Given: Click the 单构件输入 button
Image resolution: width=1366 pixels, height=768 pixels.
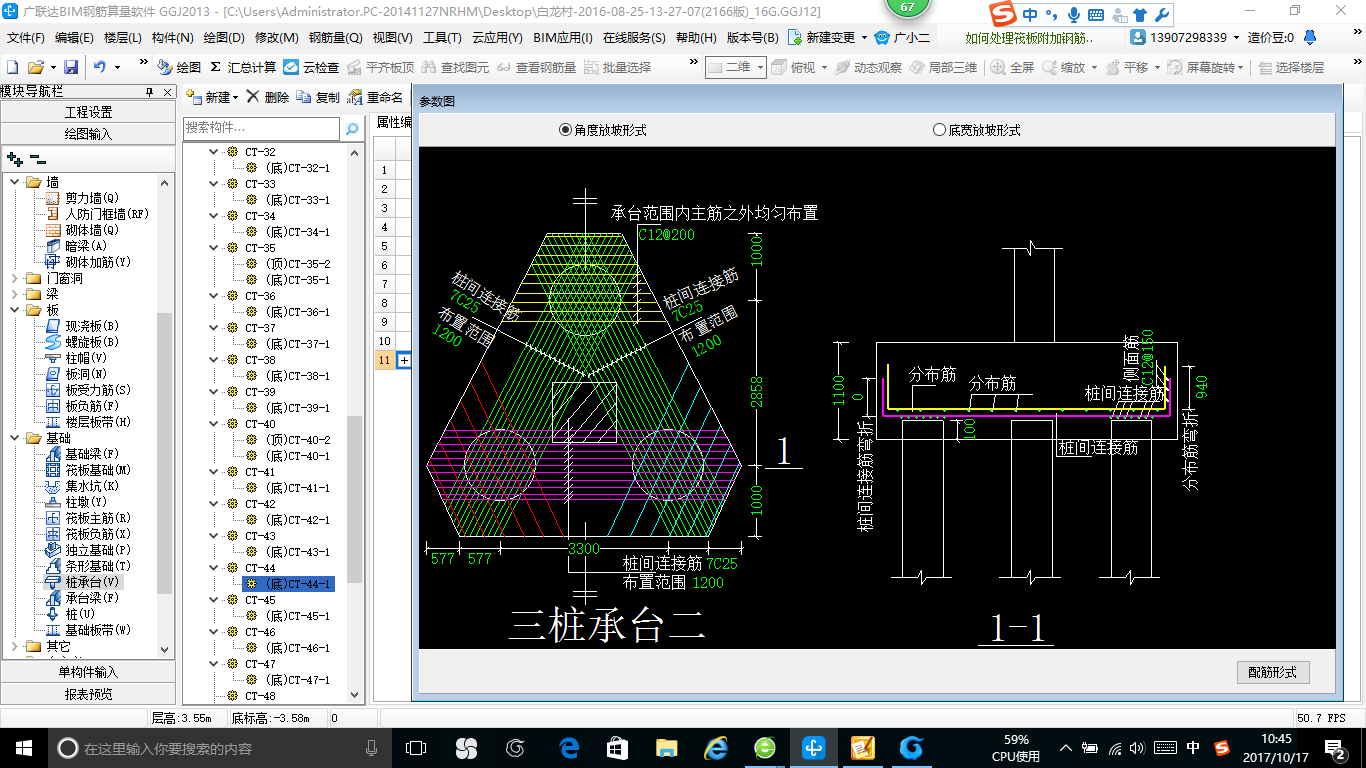Looking at the screenshot, I should click(x=88, y=672).
